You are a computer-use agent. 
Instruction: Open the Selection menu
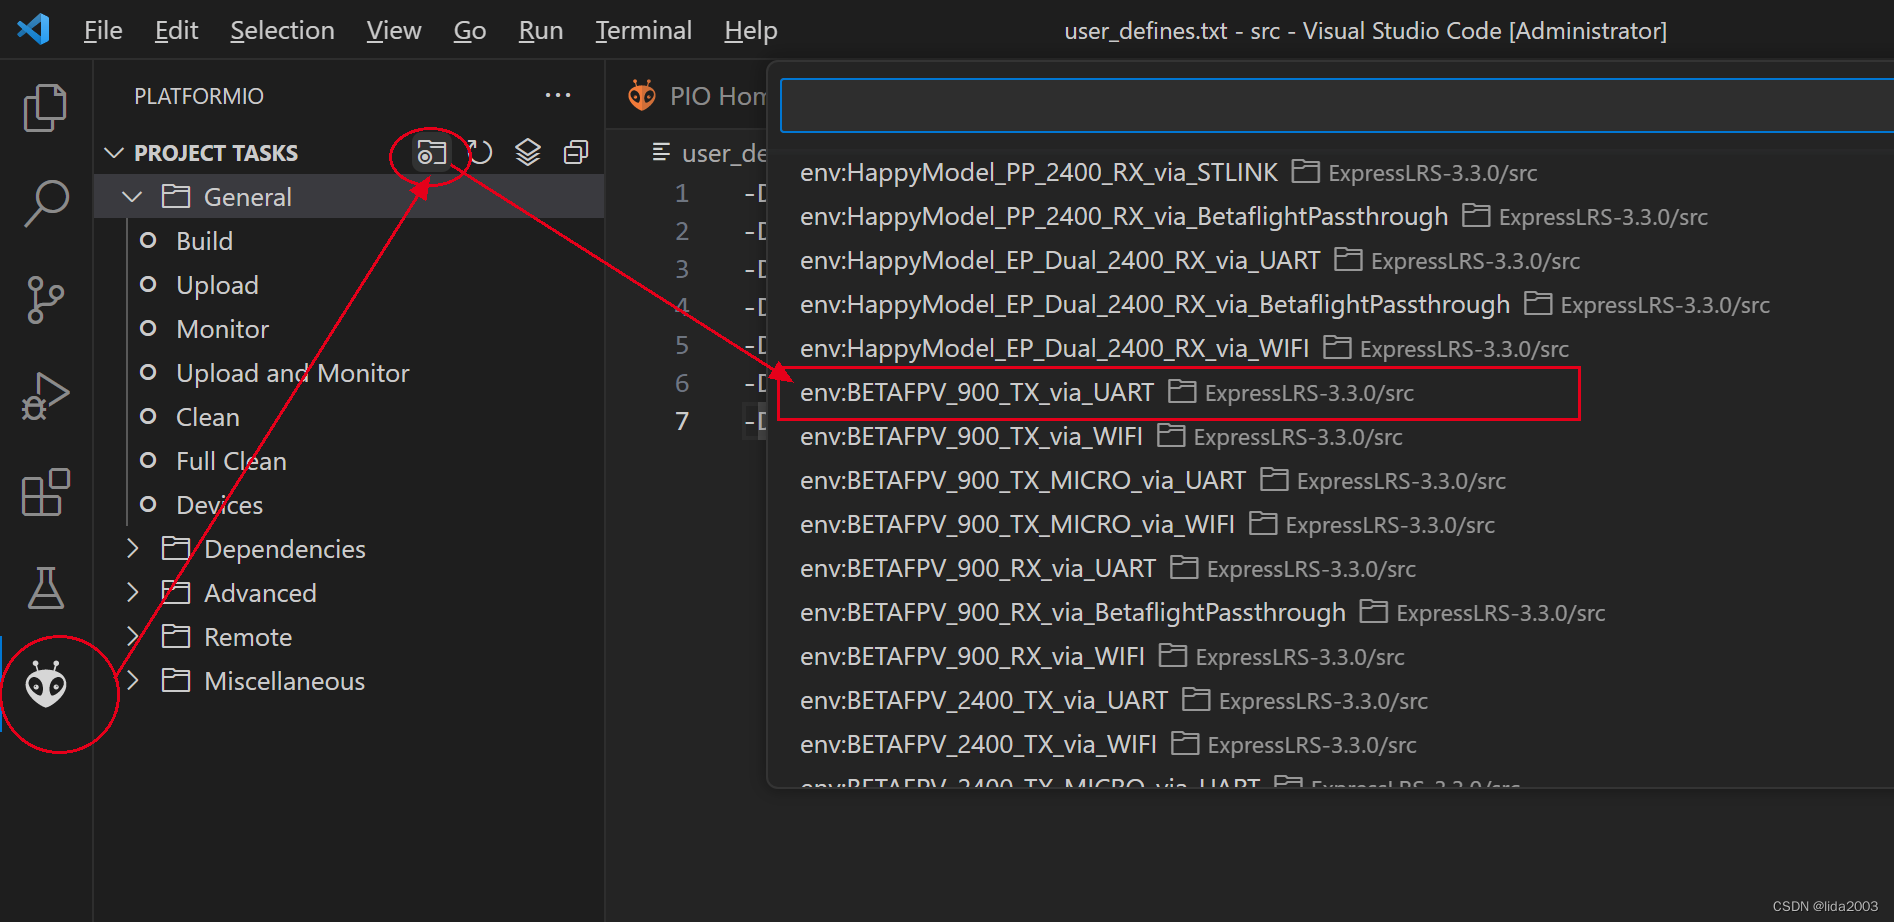tap(282, 31)
